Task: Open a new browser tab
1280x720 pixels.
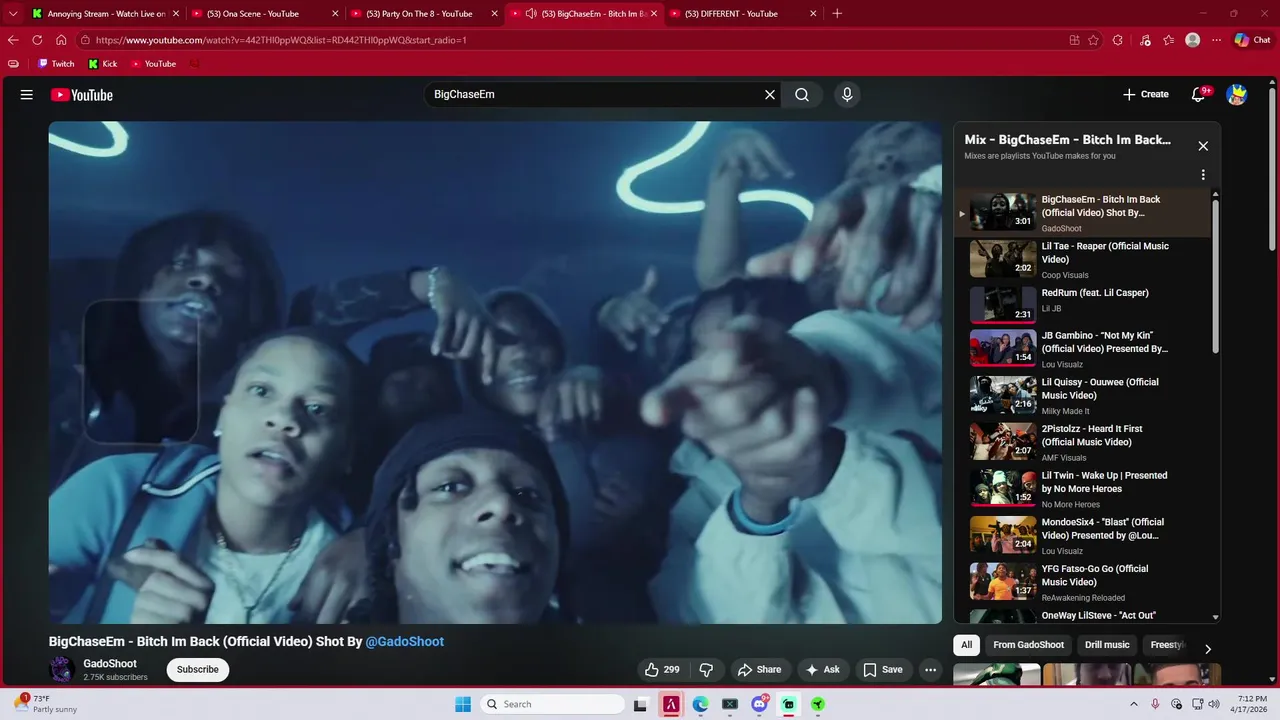Action: pyautogui.click(x=837, y=14)
